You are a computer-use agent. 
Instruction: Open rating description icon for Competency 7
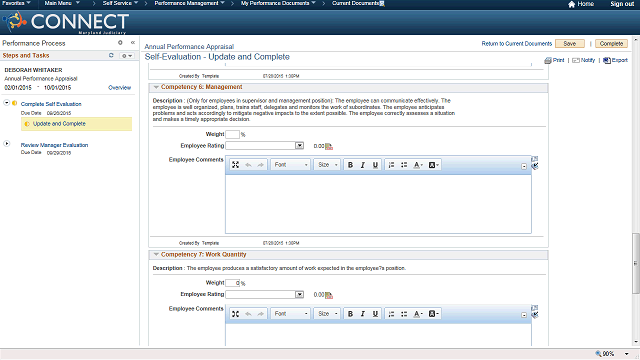click(x=329, y=295)
